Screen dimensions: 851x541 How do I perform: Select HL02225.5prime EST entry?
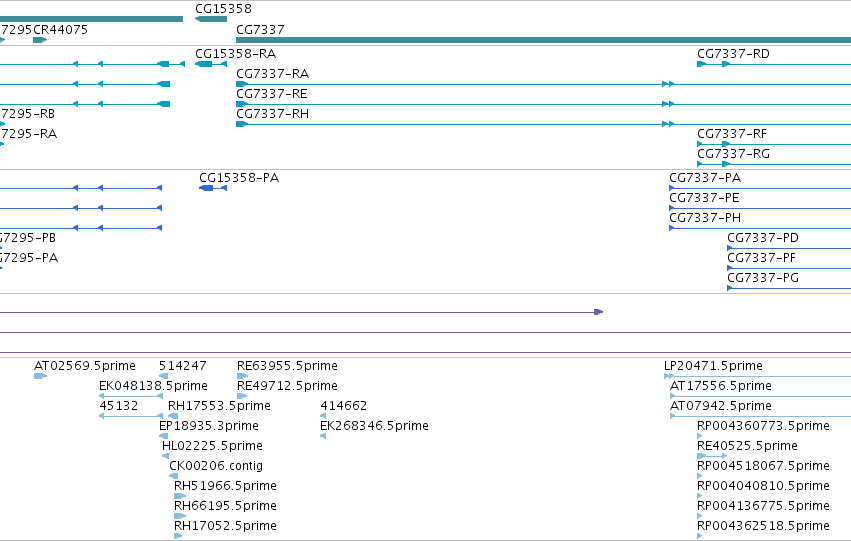pos(212,446)
